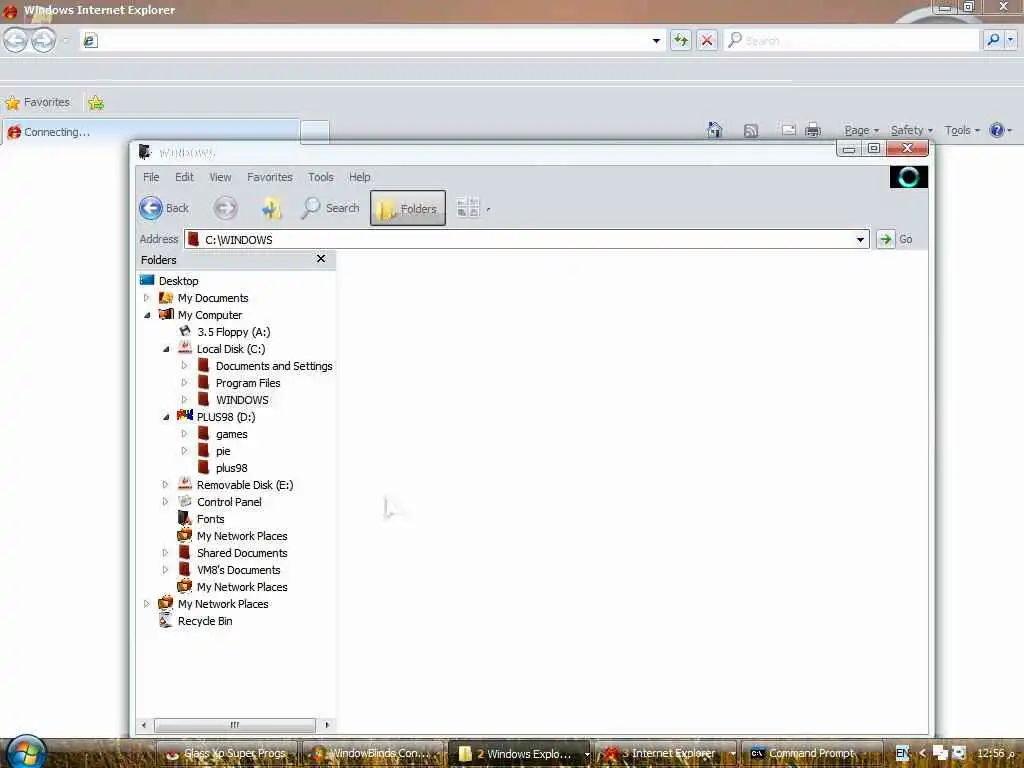Toggle the Folders pane button
The width and height of the screenshot is (1024, 768).
[x=408, y=208]
